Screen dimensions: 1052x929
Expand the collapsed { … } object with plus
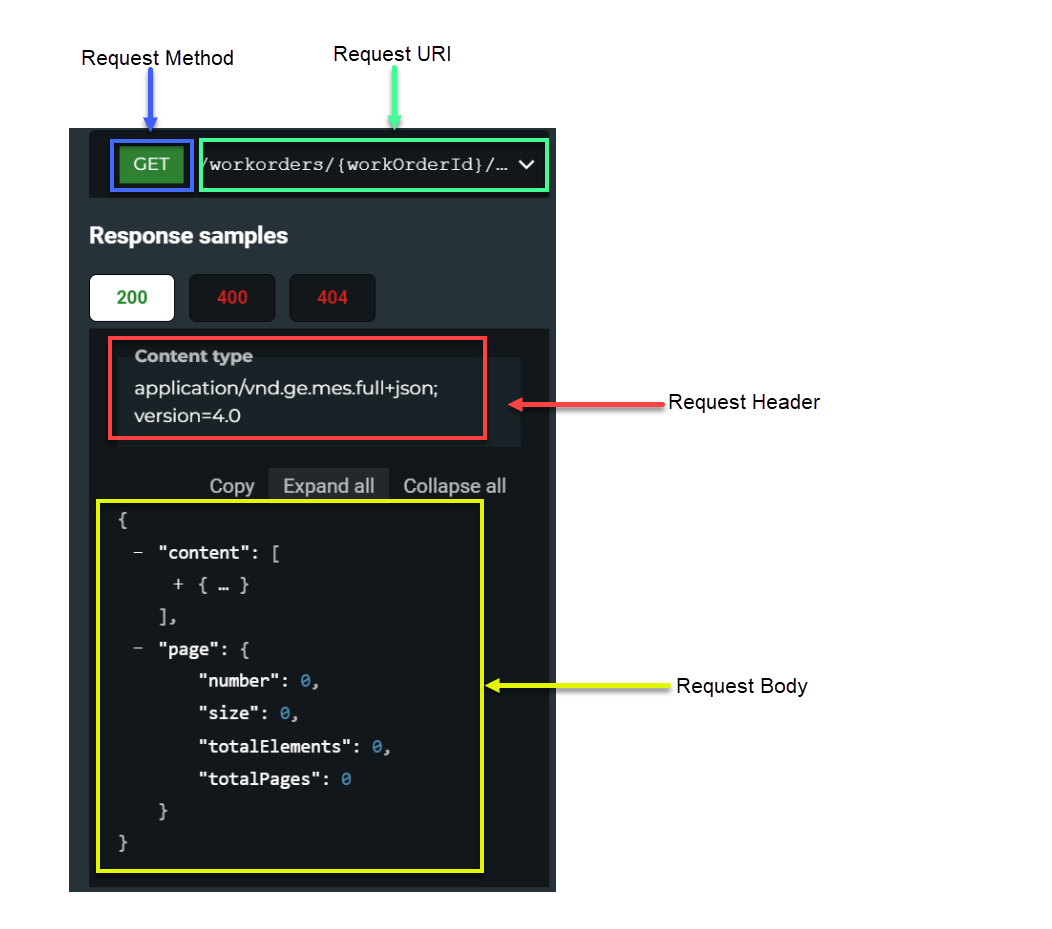(x=178, y=584)
